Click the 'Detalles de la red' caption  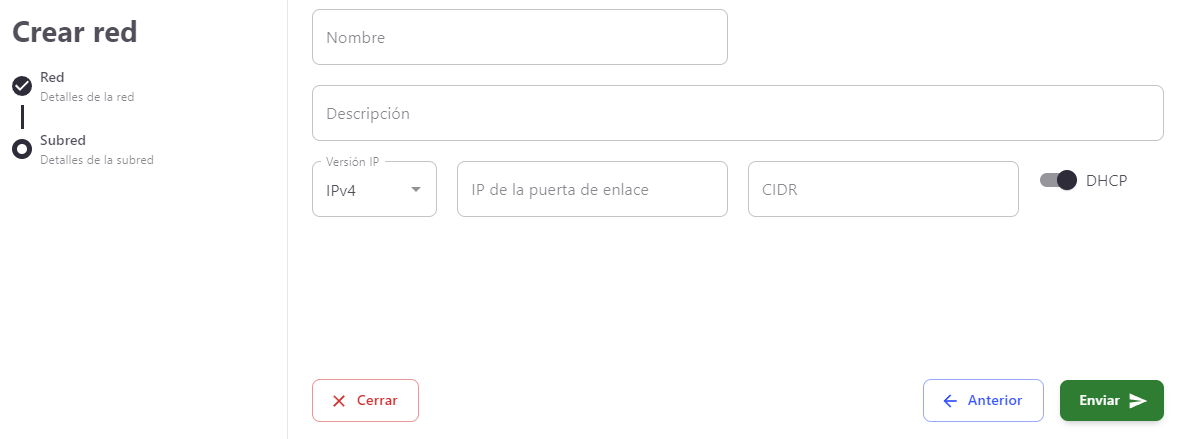tap(87, 97)
